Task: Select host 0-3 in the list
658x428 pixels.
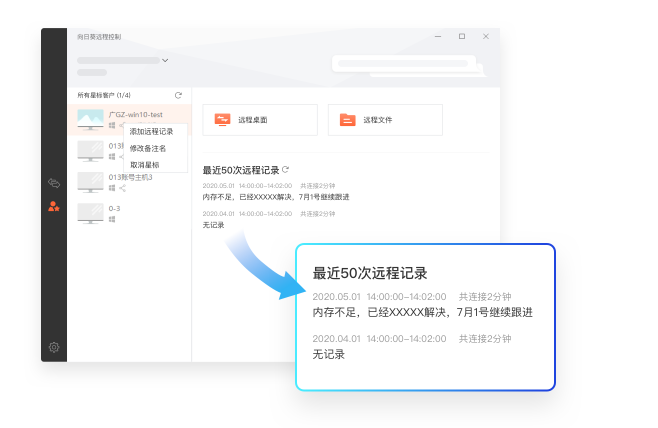Action: [129, 214]
